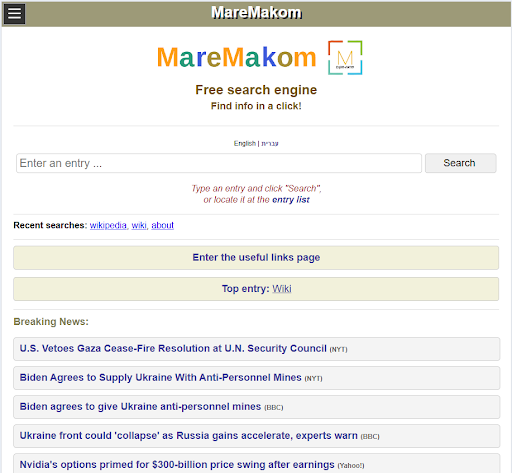Click the colorful MareMakom wordmark
Image resolution: width=512 pixels, height=473 pixels.
click(236, 57)
